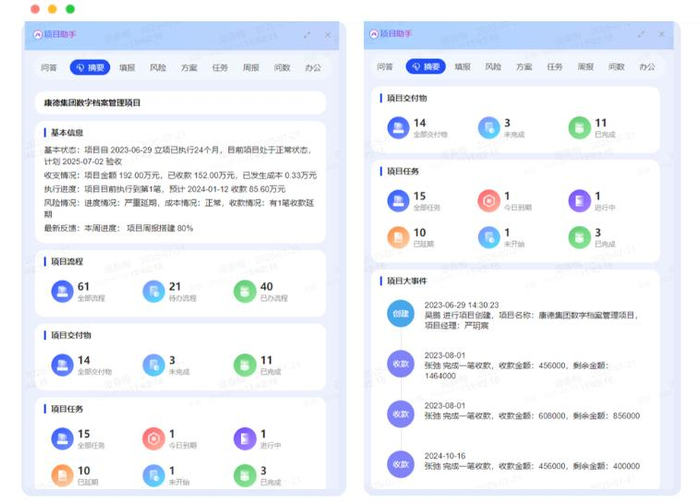Click the green macOS fullscreen button

70,9
